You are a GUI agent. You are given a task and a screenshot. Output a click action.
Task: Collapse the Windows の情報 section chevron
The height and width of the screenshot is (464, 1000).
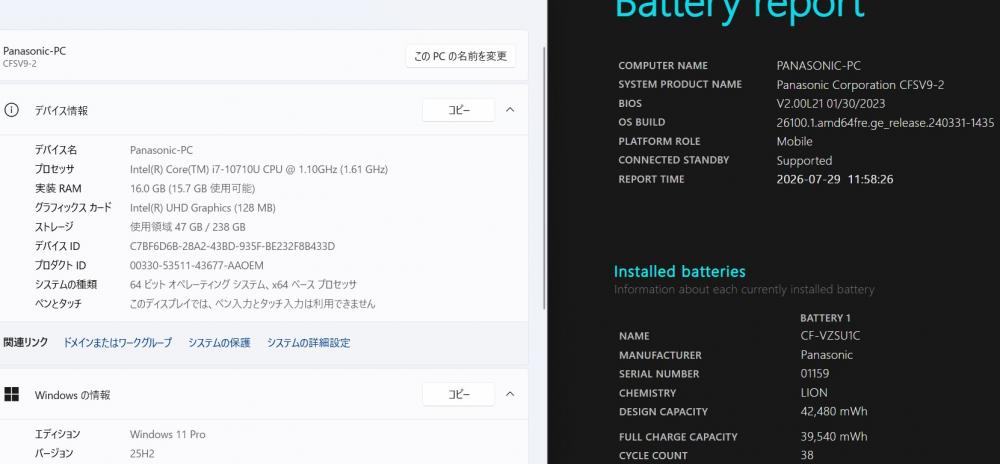pyautogui.click(x=510, y=395)
